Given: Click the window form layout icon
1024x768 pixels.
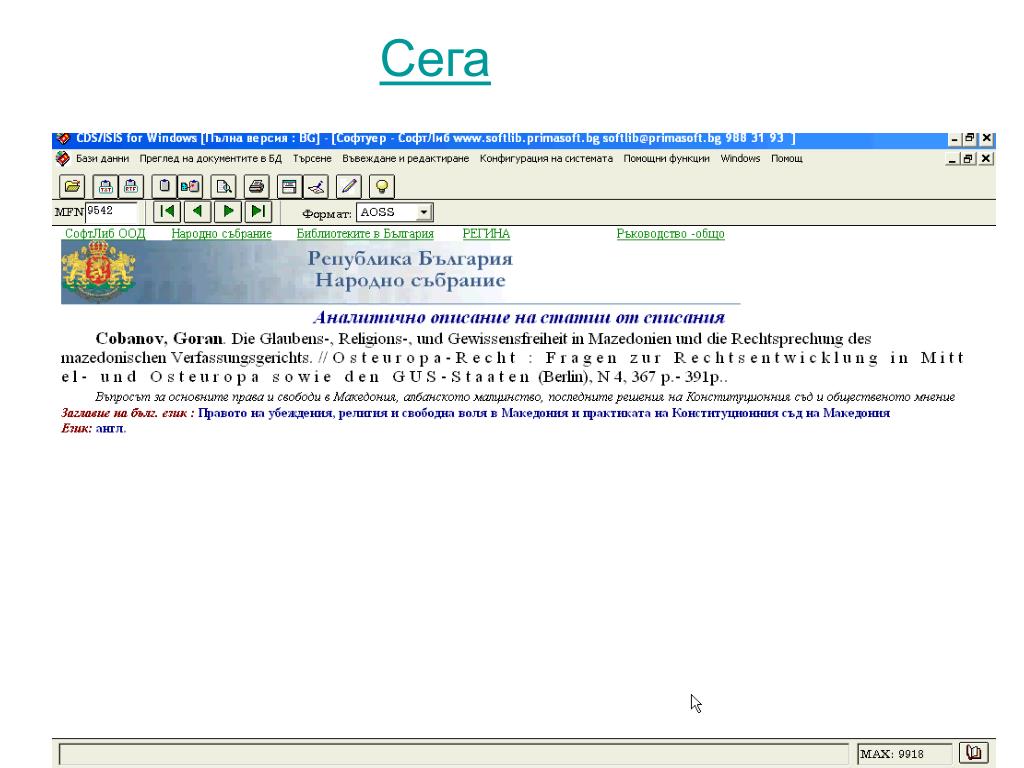Looking at the screenshot, I should point(289,187).
